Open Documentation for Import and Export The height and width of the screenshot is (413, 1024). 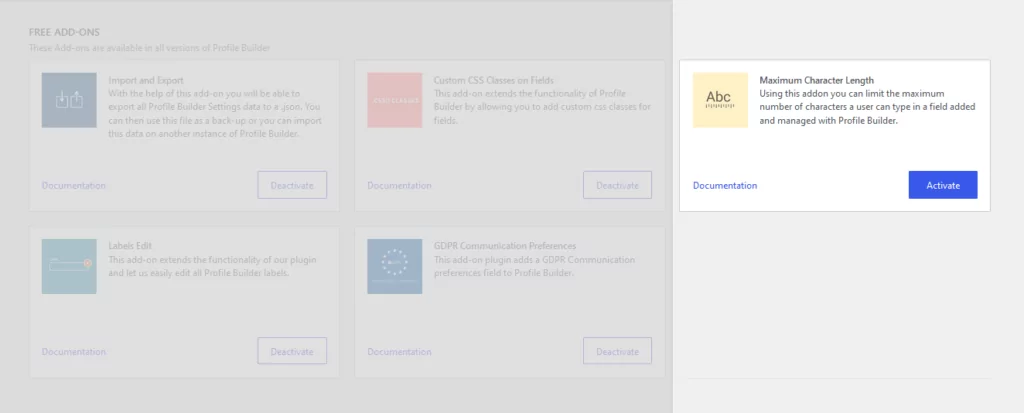coord(74,186)
